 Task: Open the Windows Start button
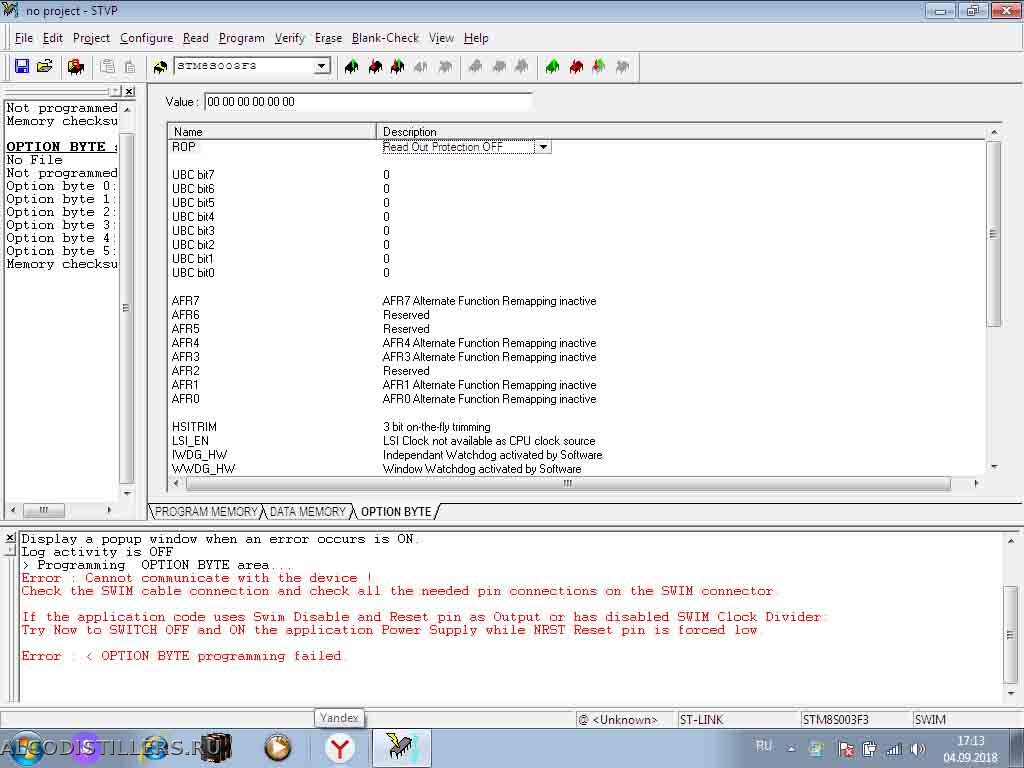(26, 748)
